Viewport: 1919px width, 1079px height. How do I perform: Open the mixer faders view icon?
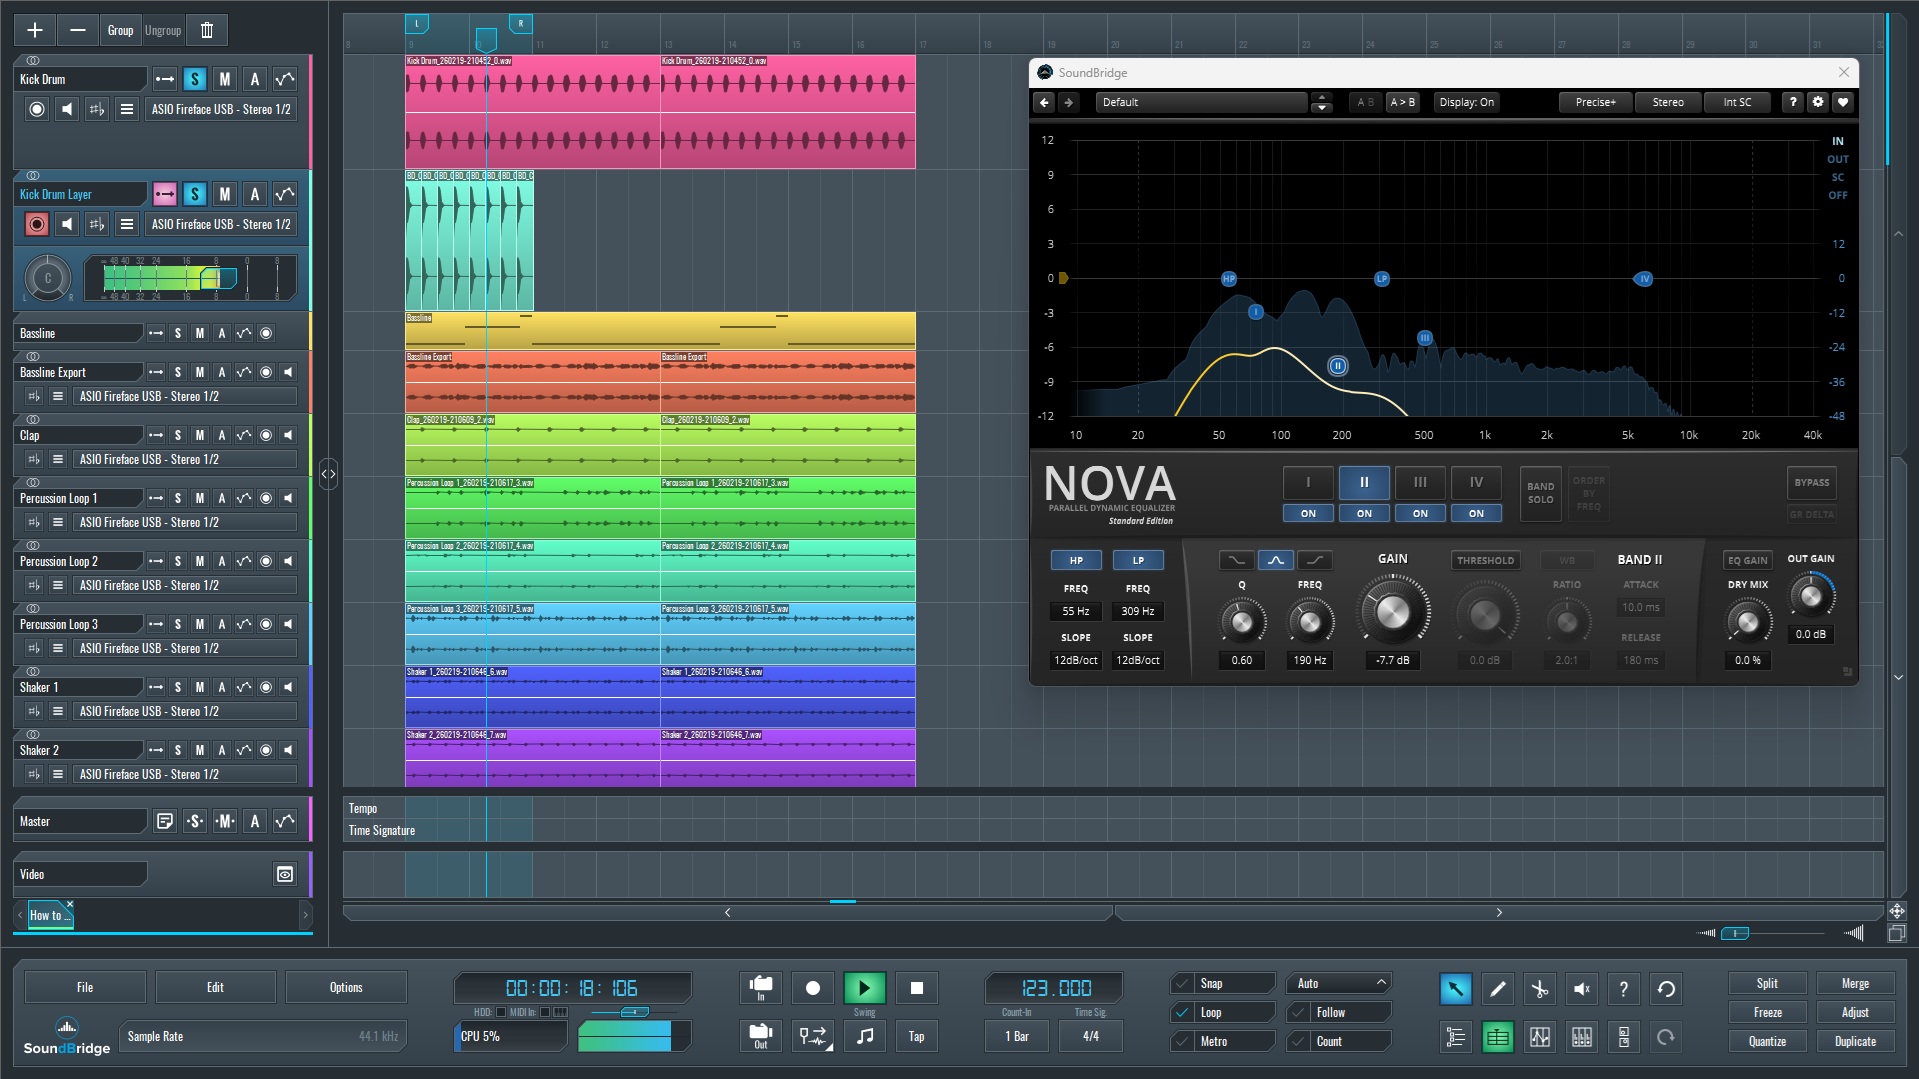pyautogui.click(x=1582, y=1037)
